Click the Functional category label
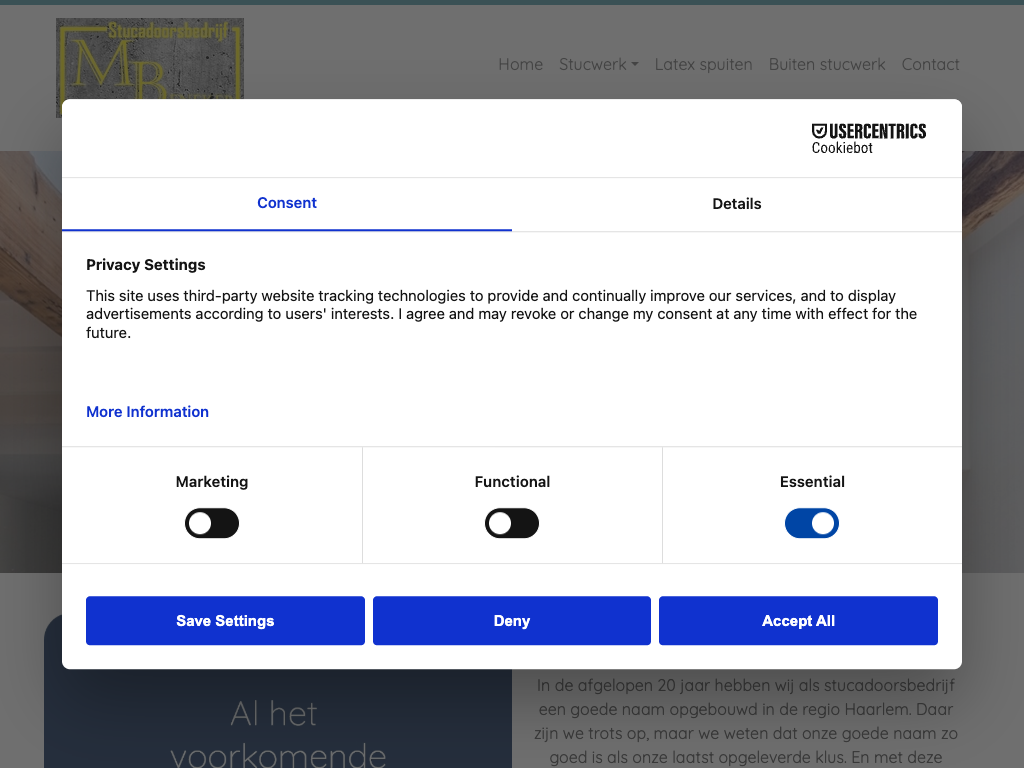The image size is (1024, 768). coord(512,482)
